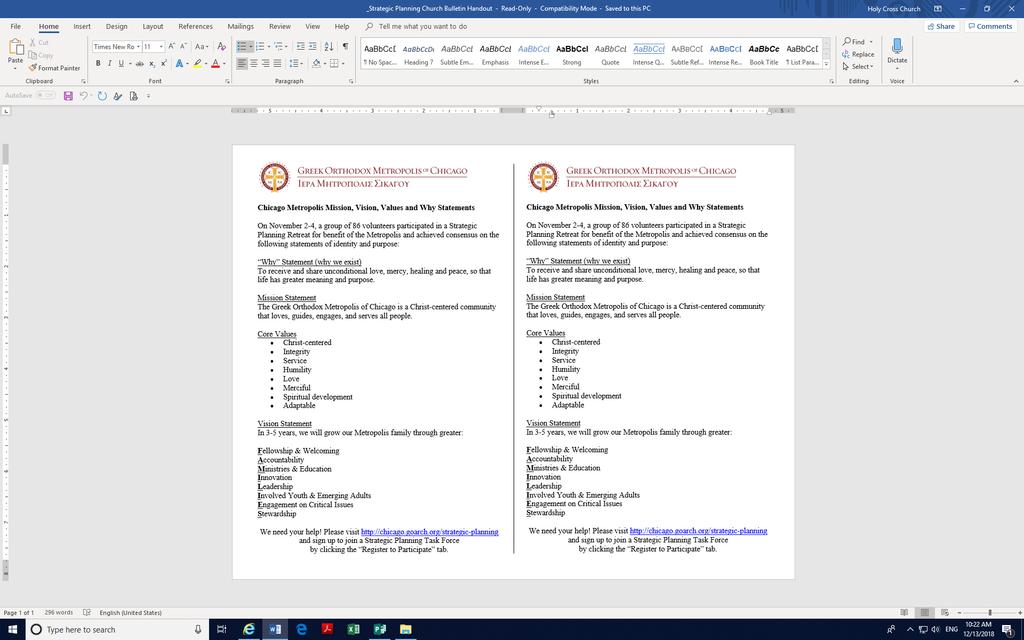Apply the highlight color marker

click(197, 63)
